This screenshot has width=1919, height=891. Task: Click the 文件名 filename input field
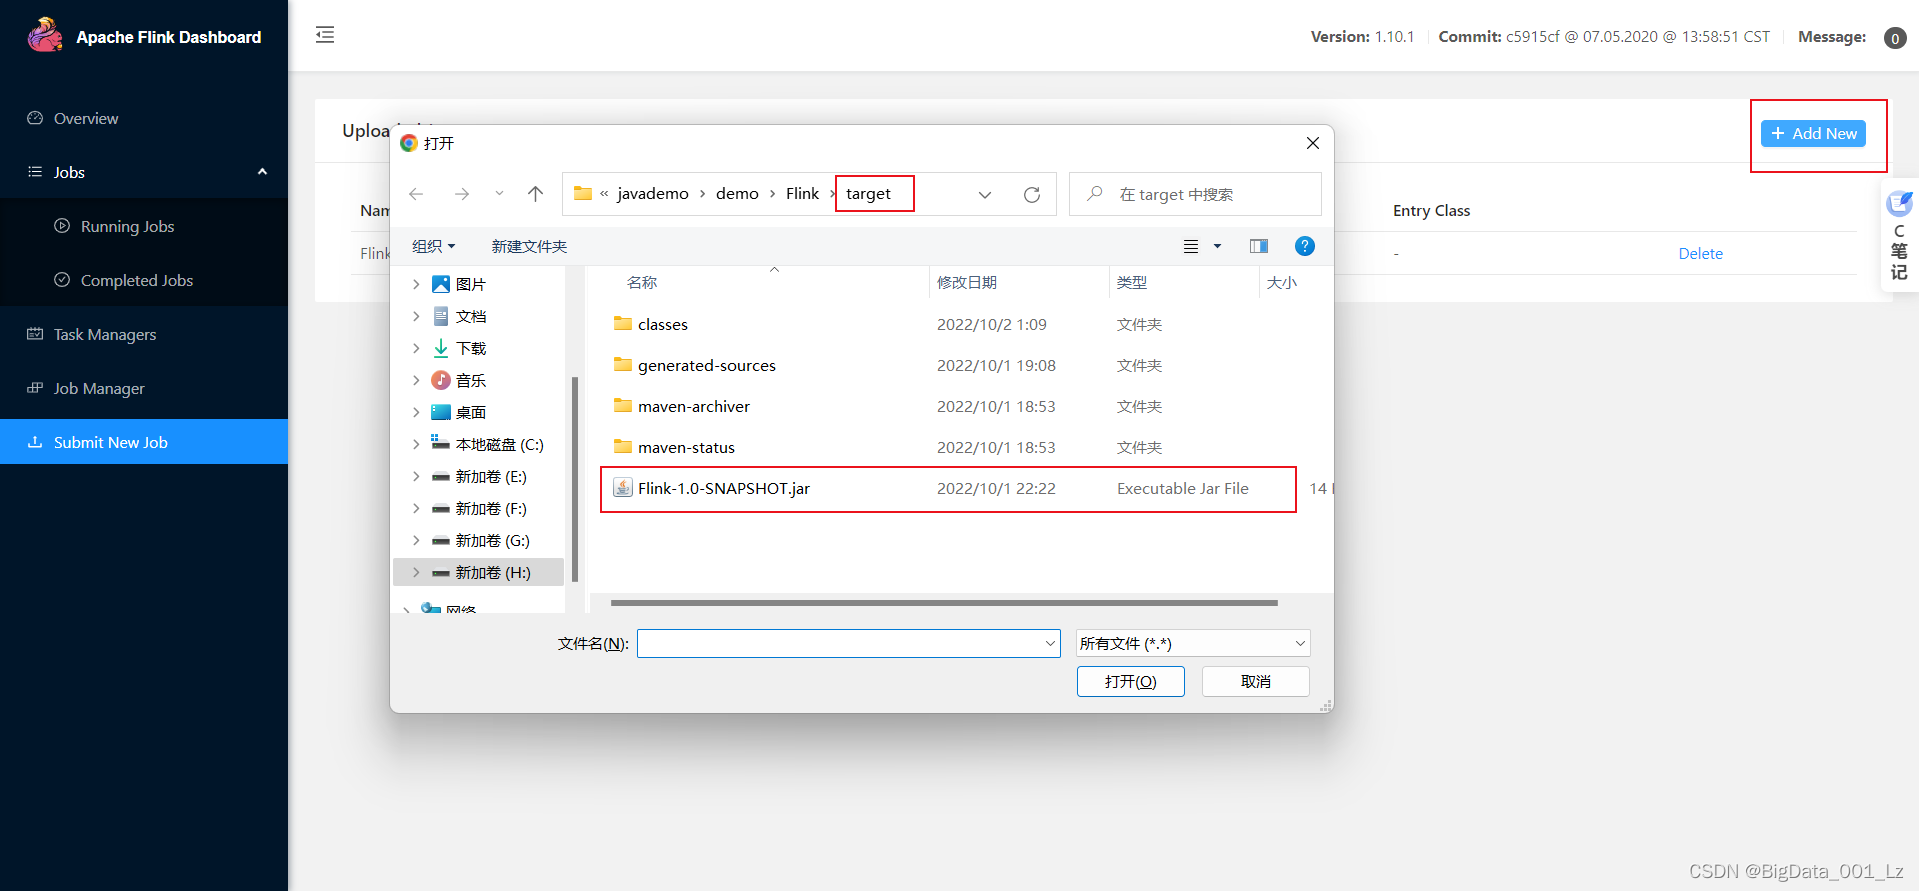pyautogui.click(x=848, y=643)
